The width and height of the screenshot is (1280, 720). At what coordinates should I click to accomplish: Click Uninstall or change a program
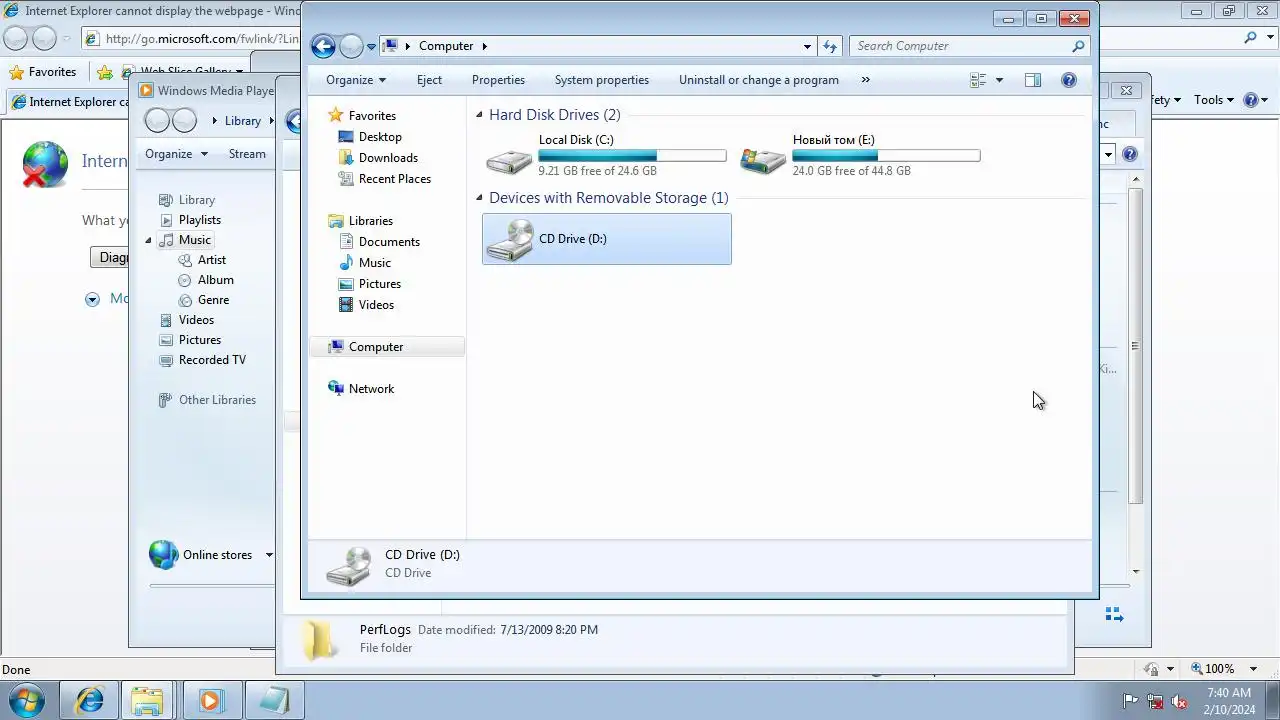point(759,80)
